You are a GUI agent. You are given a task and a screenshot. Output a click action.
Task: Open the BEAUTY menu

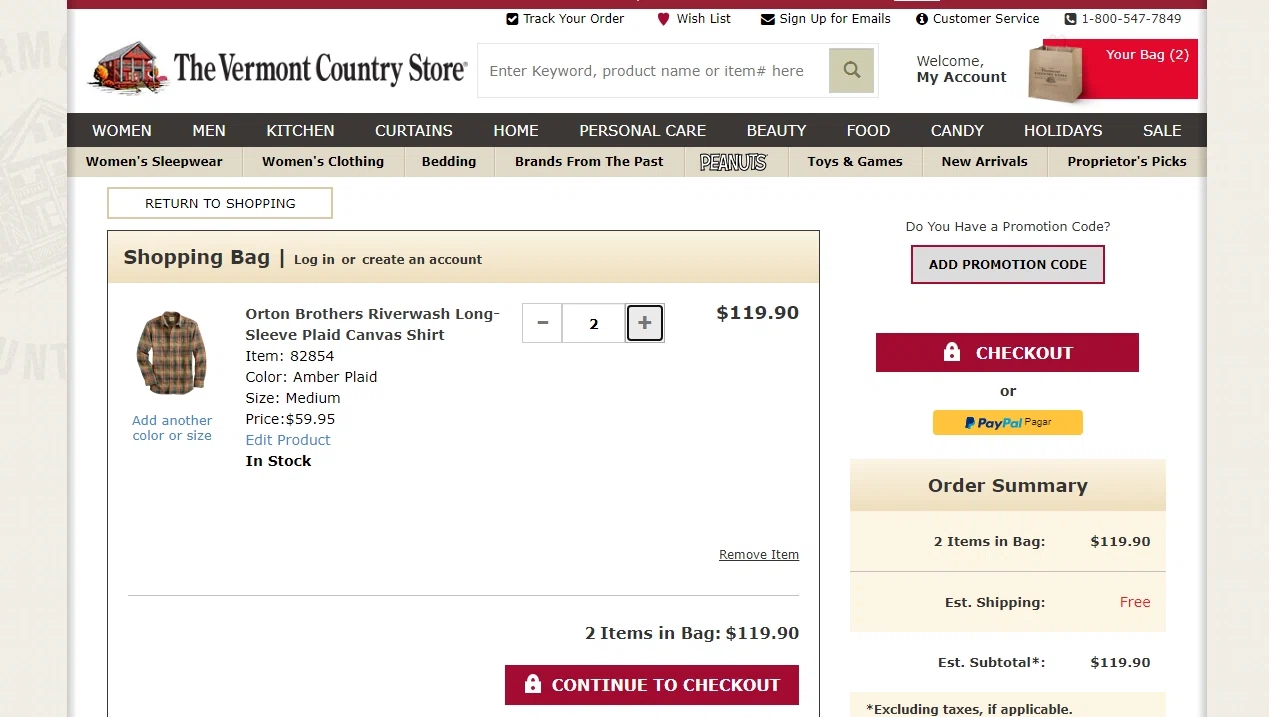click(x=776, y=130)
